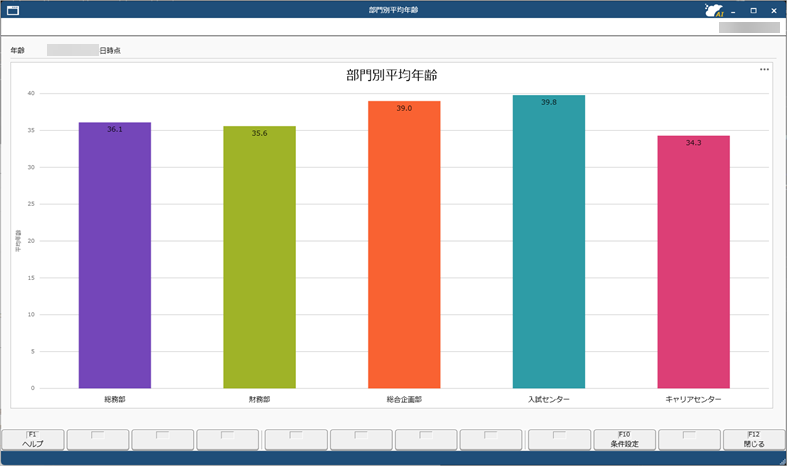The height and width of the screenshot is (466, 788).
Task: Click the F12 閉じる button
Action: [754, 439]
